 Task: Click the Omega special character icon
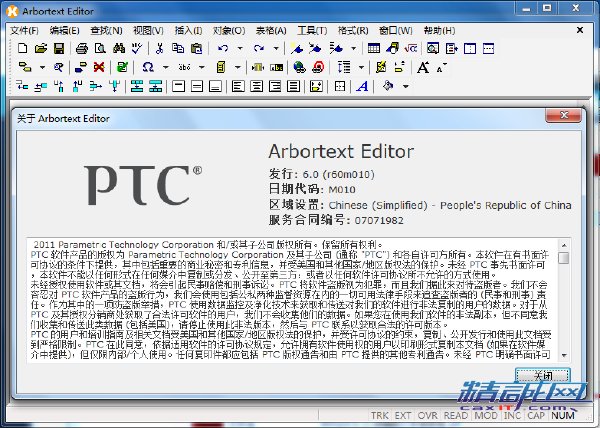coord(148,67)
